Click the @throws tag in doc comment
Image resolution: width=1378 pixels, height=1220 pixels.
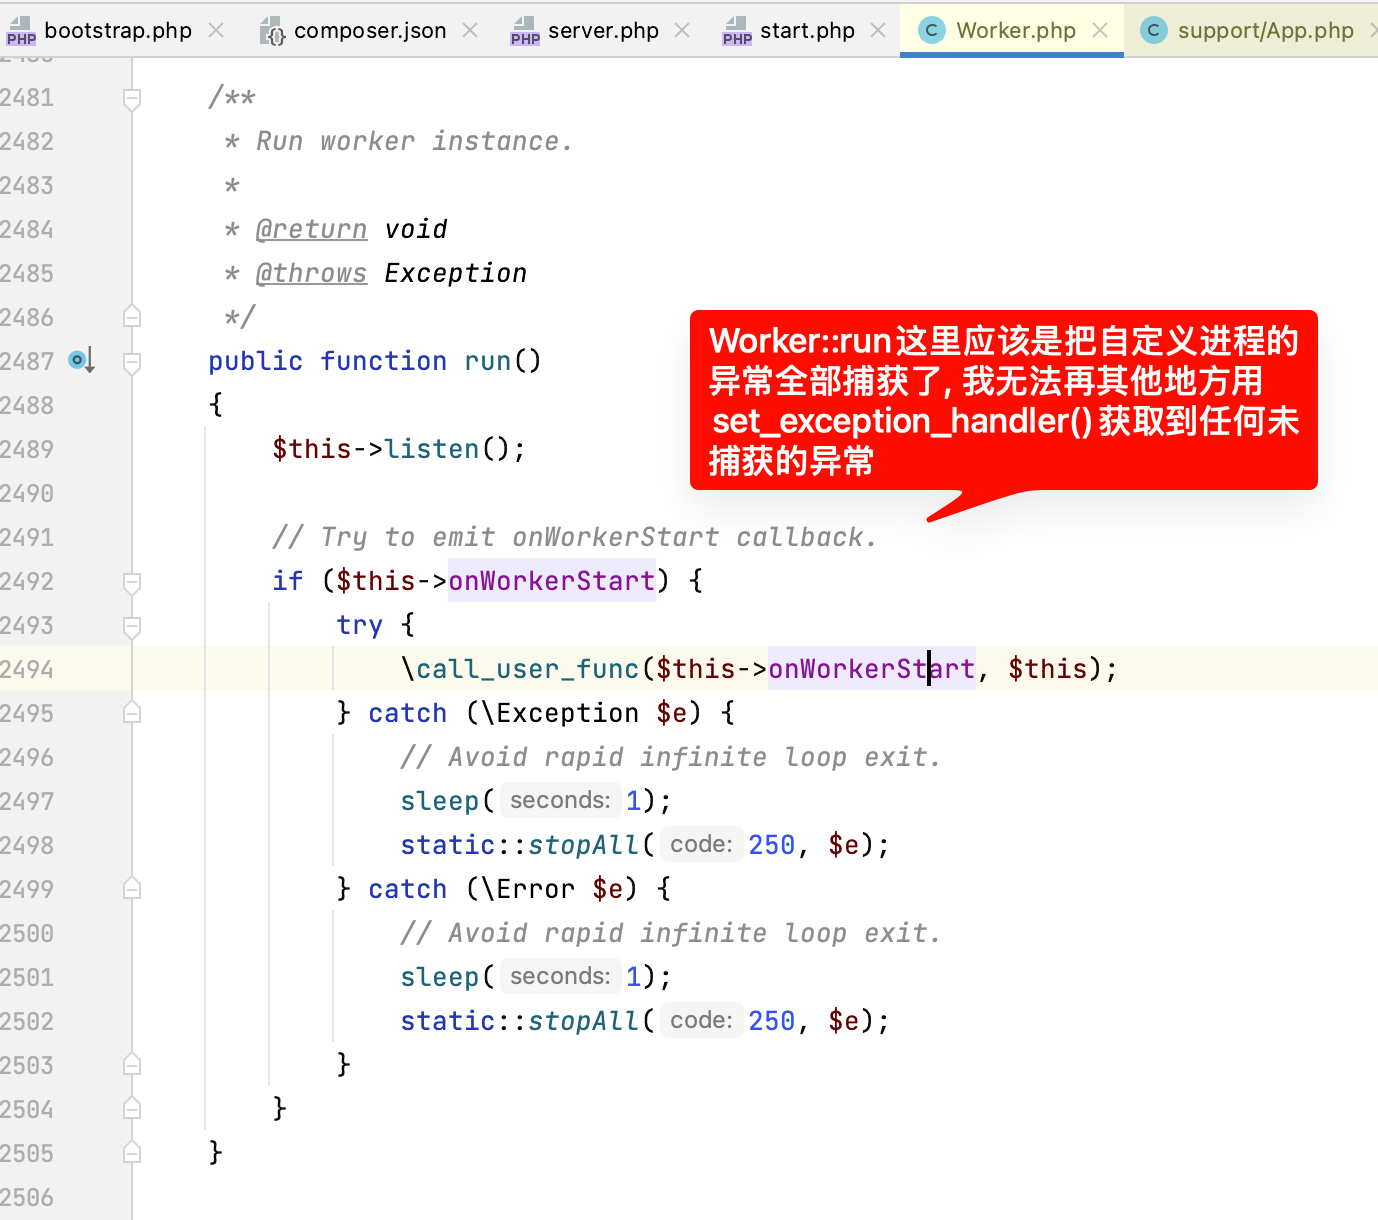coord(311,273)
